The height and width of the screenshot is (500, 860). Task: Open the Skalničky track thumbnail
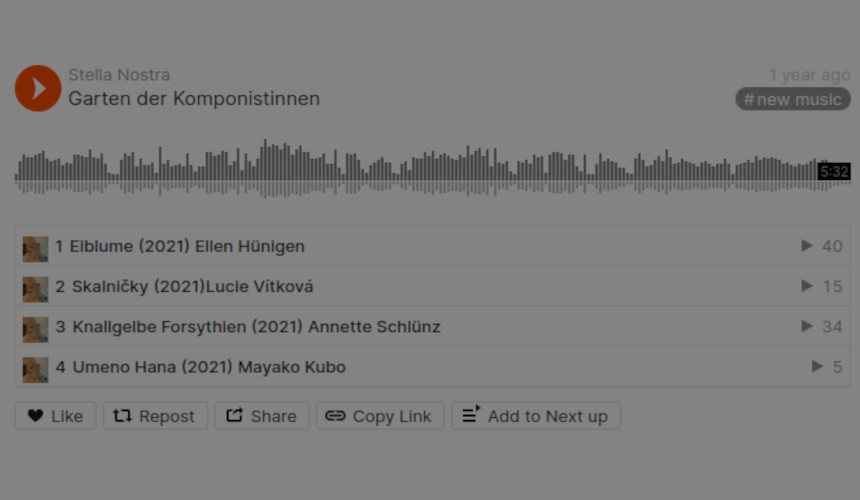click(35, 289)
